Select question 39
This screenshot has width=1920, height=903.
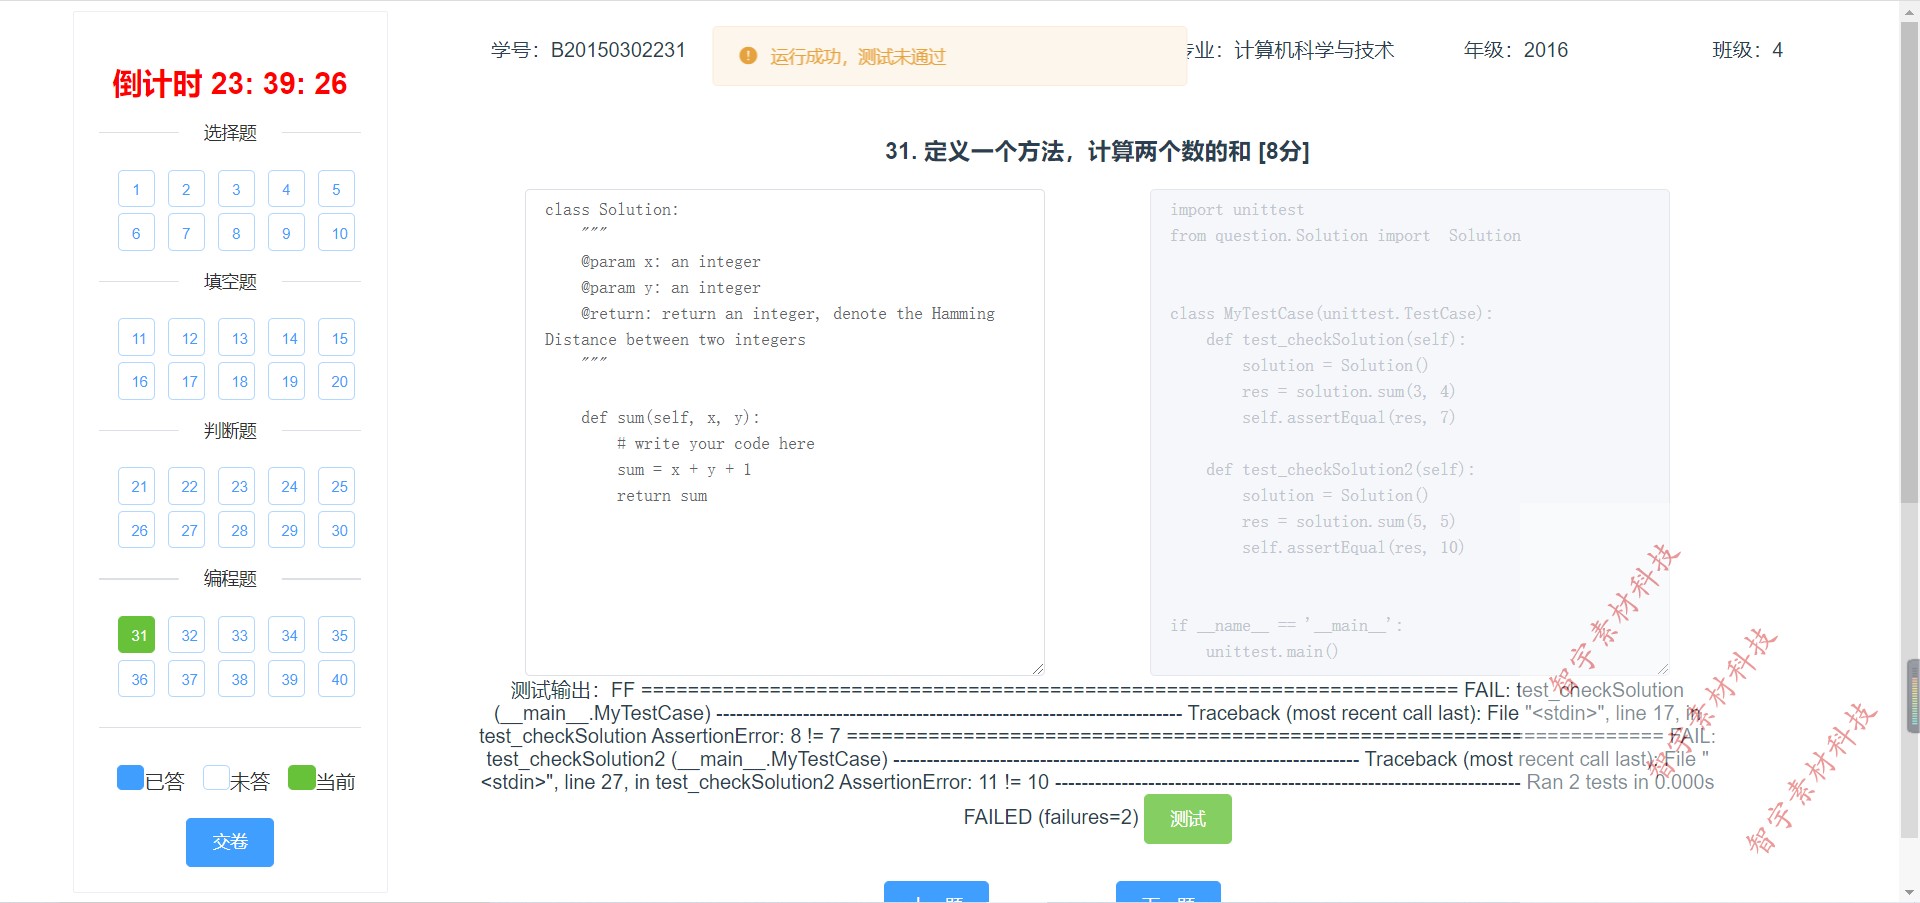click(286, 679)
